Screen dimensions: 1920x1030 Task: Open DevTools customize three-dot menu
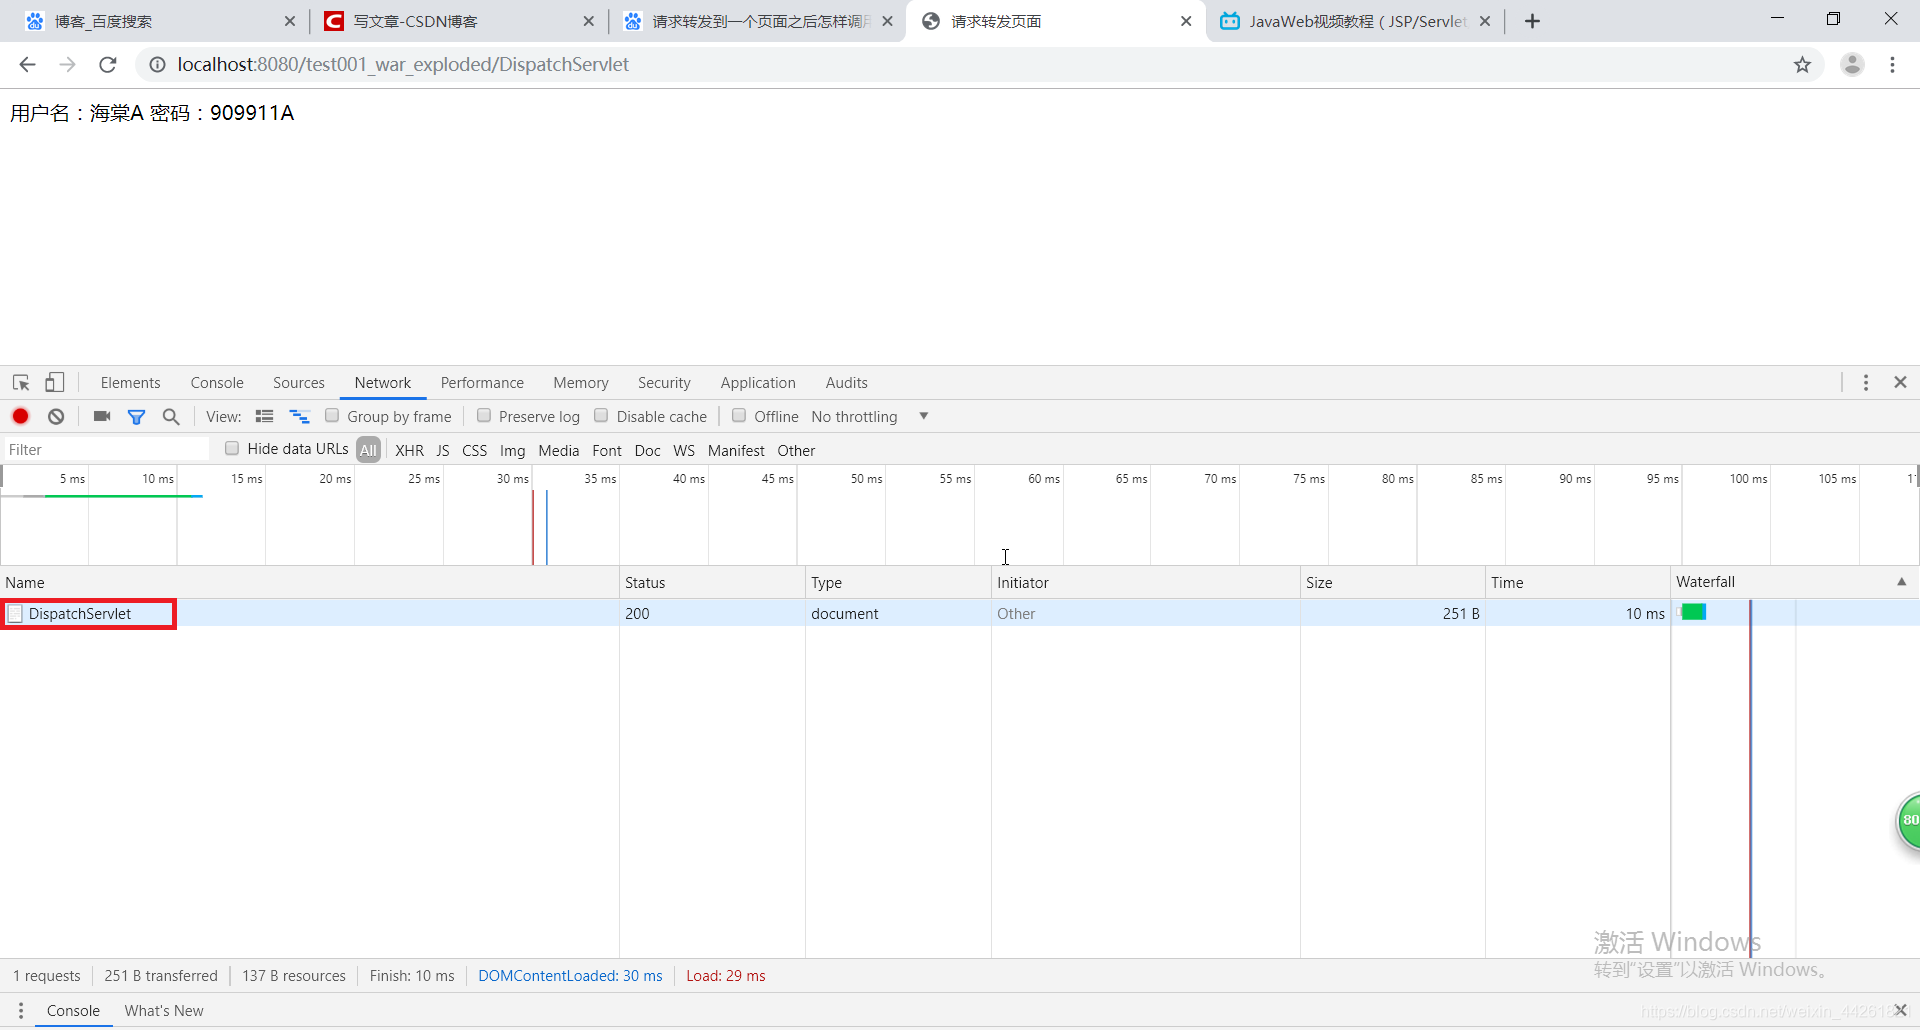pos(1866,383)
